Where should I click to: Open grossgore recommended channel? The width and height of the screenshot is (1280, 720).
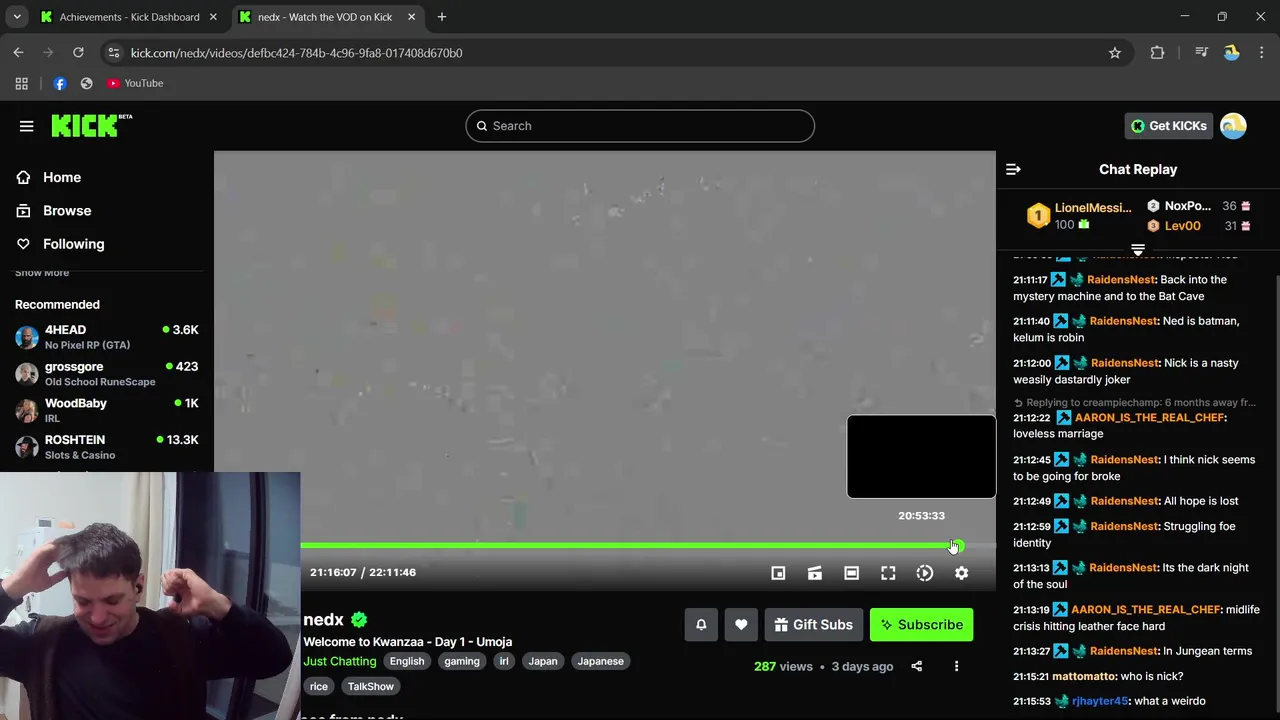click(107, 374)
